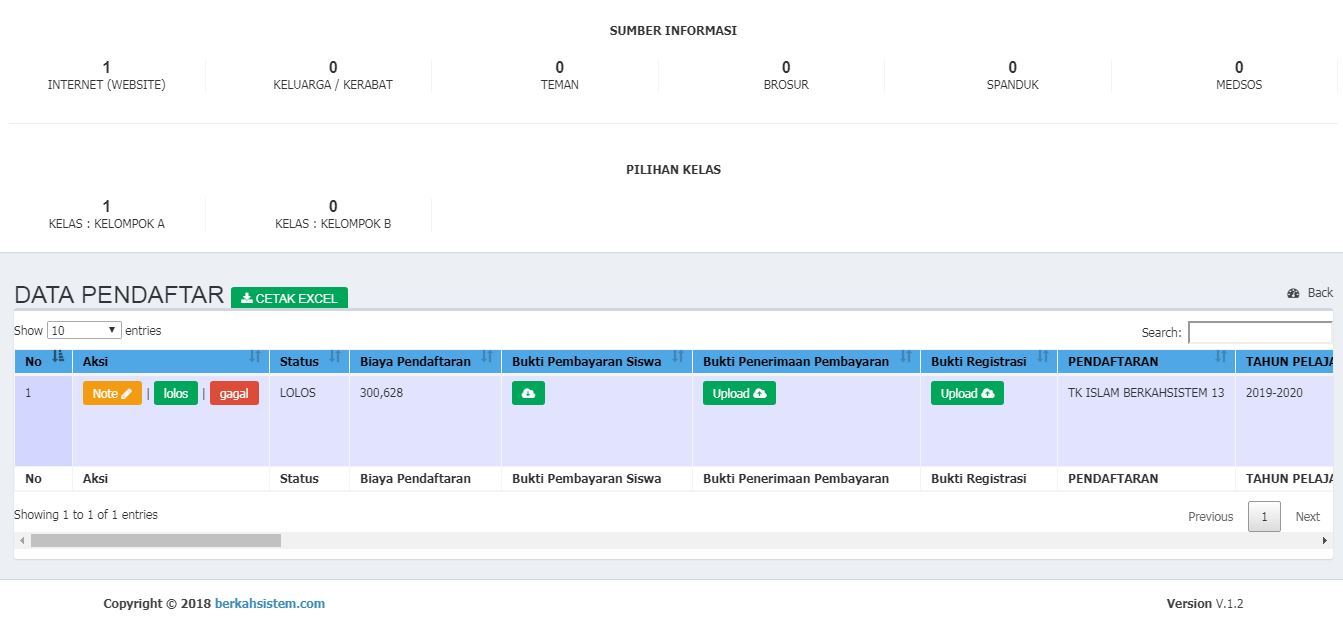Click into the Search input field
This screenshot has height=621, width=1343.
(1260, 332)
